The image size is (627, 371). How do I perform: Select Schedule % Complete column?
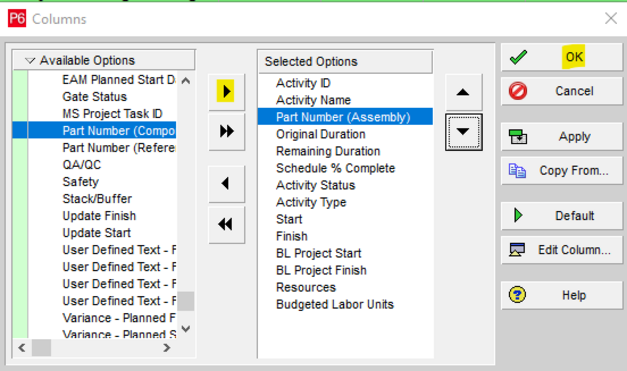coord(335,168)
